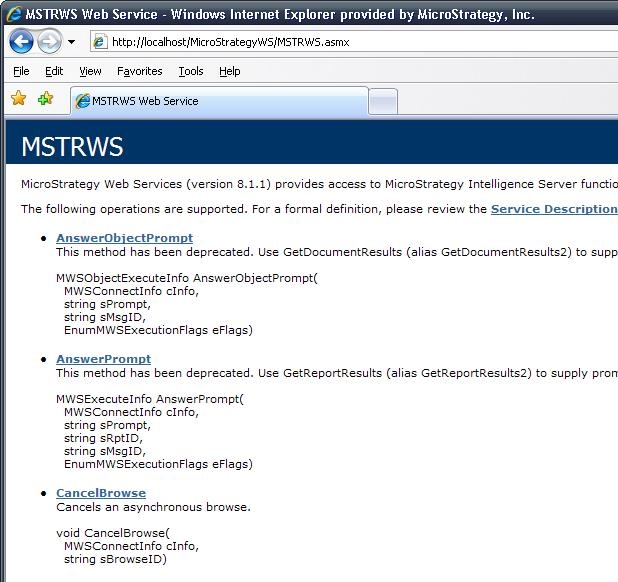Click 'MWSExecuteInfo AnswerPrompt(' signature text
This screenshot has height=582, width=618.
150,399
